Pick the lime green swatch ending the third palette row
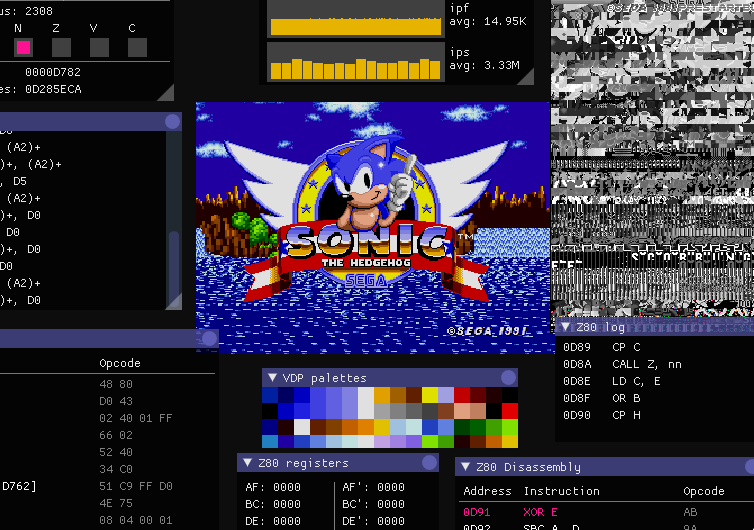754x530 pixels. [x=510, y=427]
